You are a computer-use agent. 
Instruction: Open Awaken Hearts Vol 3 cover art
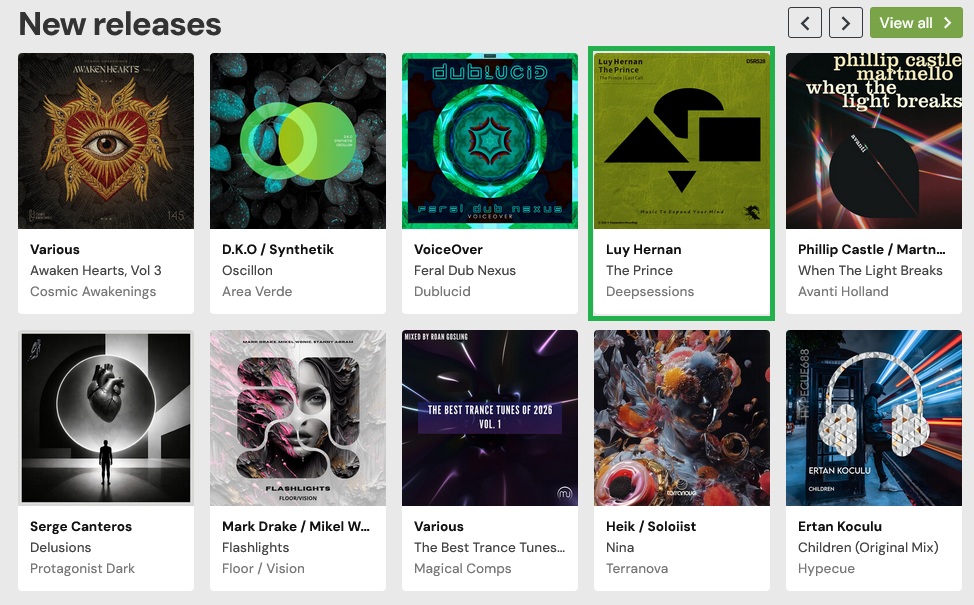tap(106, 141)
